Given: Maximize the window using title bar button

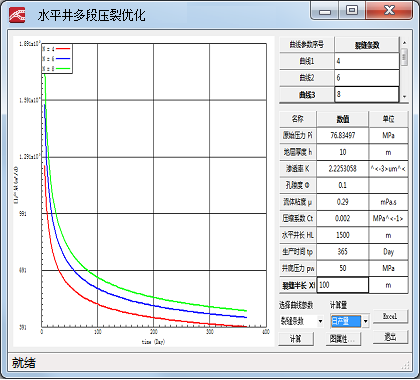Looking at the screenshot, I should (352, 10).
